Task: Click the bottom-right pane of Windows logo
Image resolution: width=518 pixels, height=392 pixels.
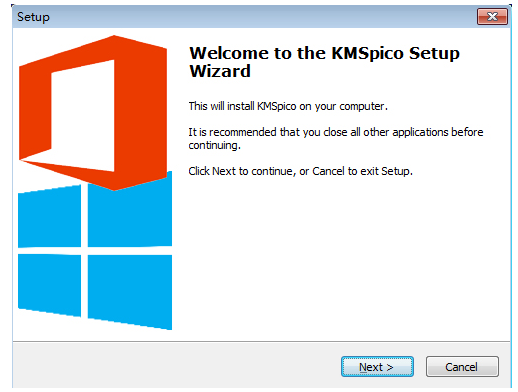Action: pyautogui.click(x=130, y=290)
